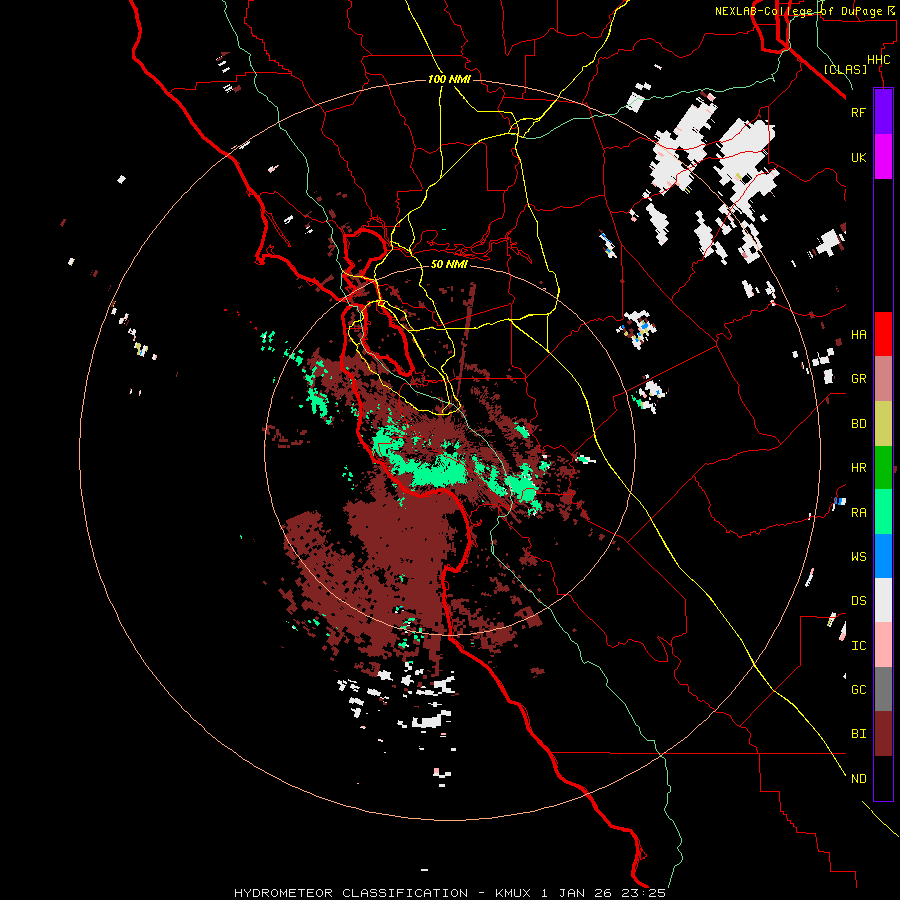Select the BI brown legend swatch
Viewport: 900px width, 900px height.
click(x=883, y=734)
